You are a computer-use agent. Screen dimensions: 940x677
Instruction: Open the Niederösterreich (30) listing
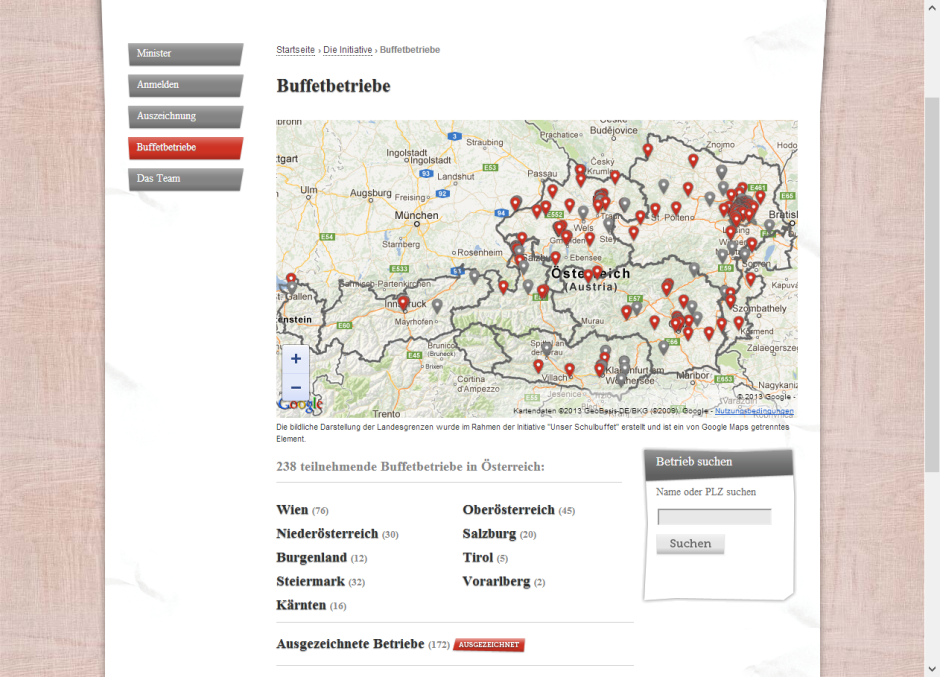pyautogui.click(x=337, y=534)
